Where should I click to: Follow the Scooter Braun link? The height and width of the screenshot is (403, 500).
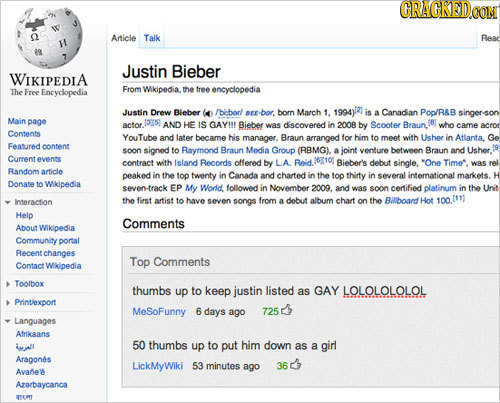pos(399,125)
